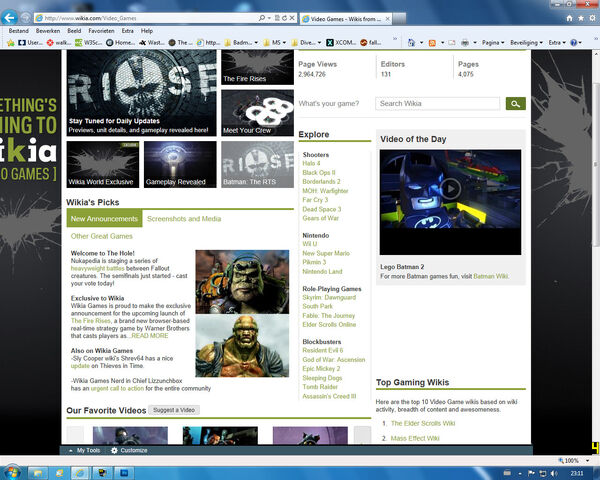
Task: Expand the Dive... favorites folder
Action: pyautogui.click(x=306, y=42)
